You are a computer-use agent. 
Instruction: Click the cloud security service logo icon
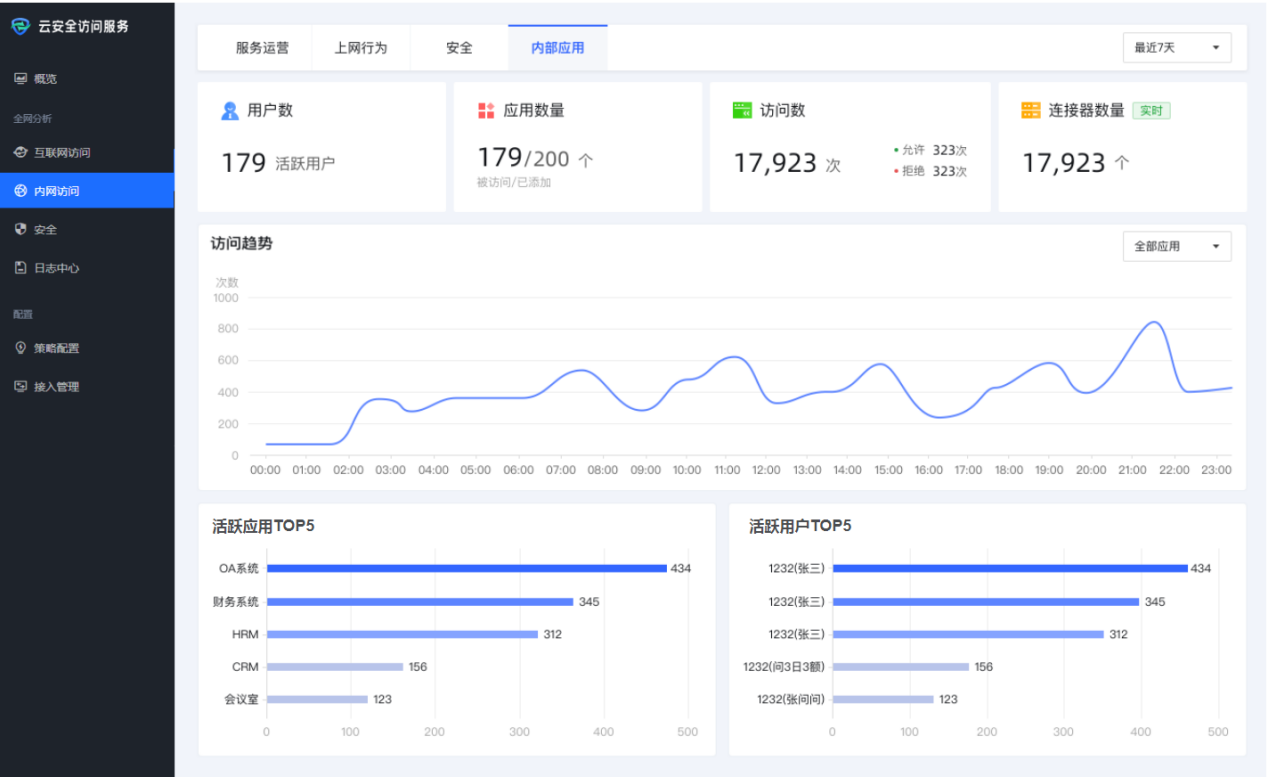21,26
